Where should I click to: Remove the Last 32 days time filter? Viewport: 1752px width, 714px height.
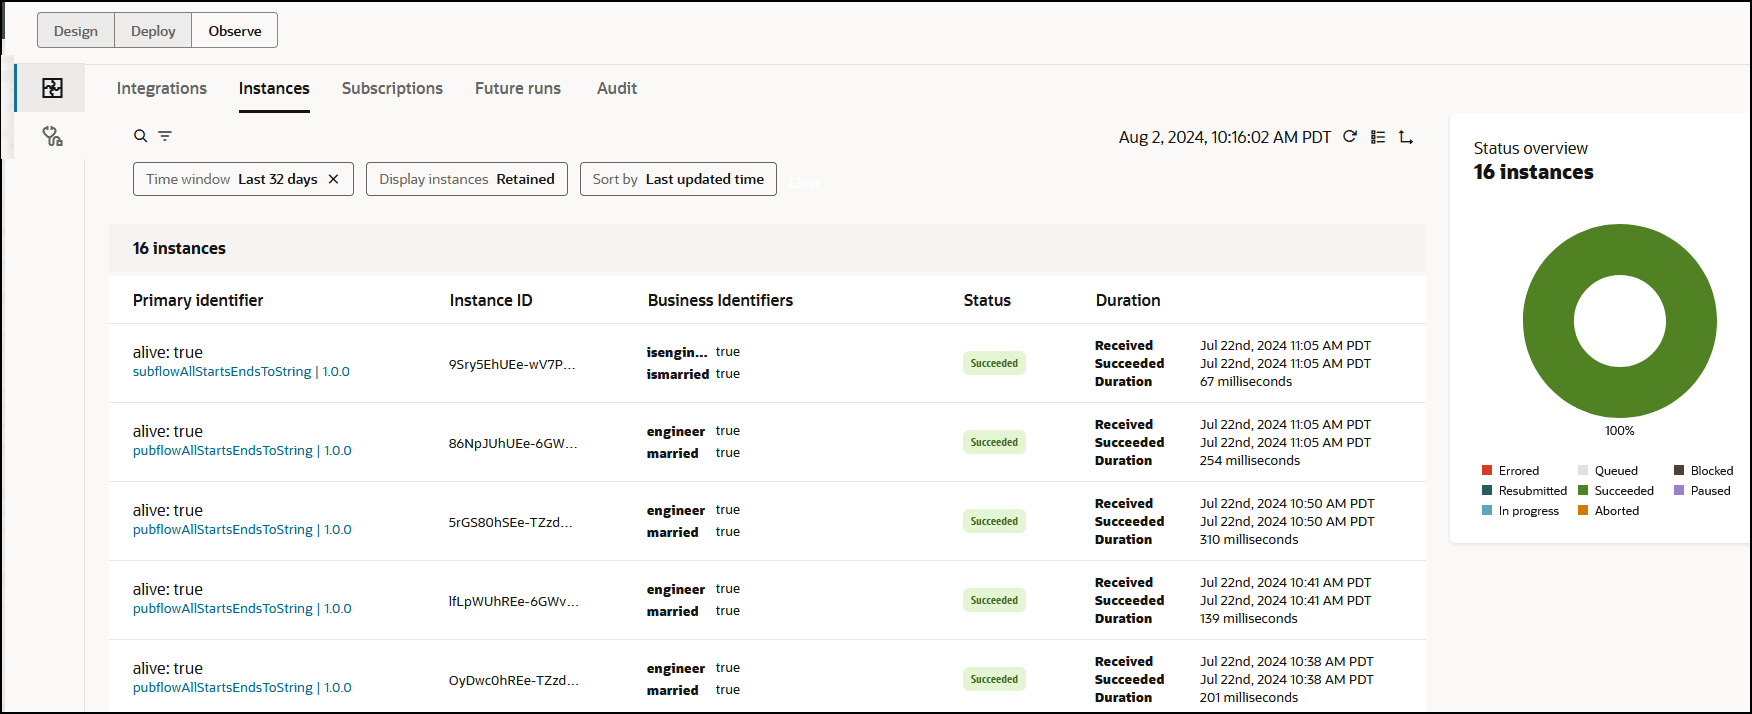tap(334, 179)
